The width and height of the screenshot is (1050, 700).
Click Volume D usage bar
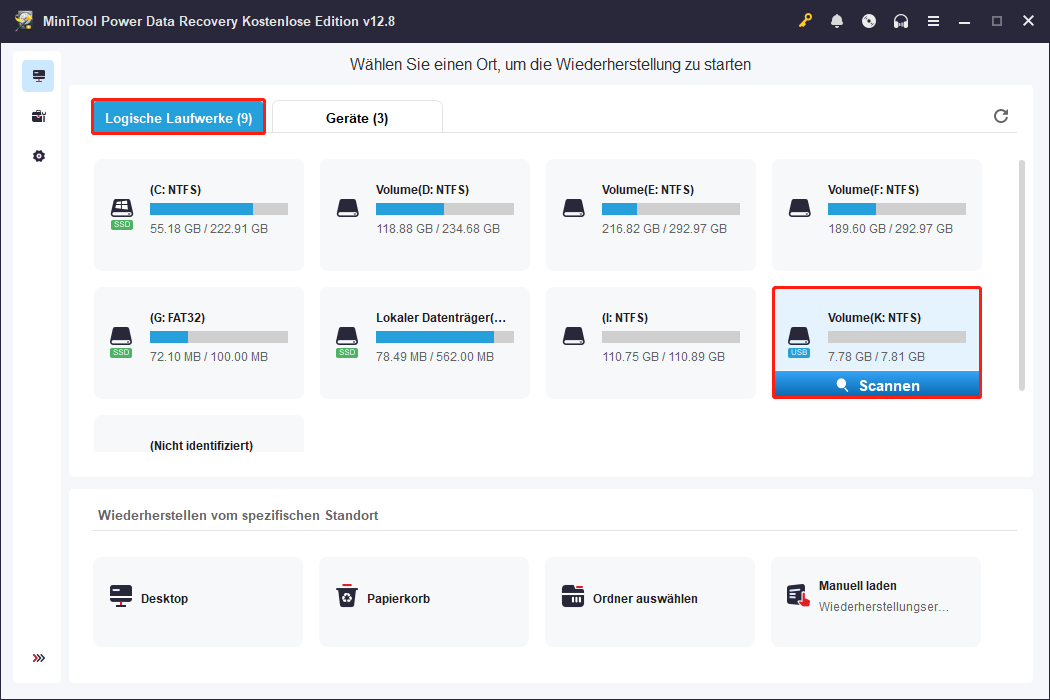(445, 209)
